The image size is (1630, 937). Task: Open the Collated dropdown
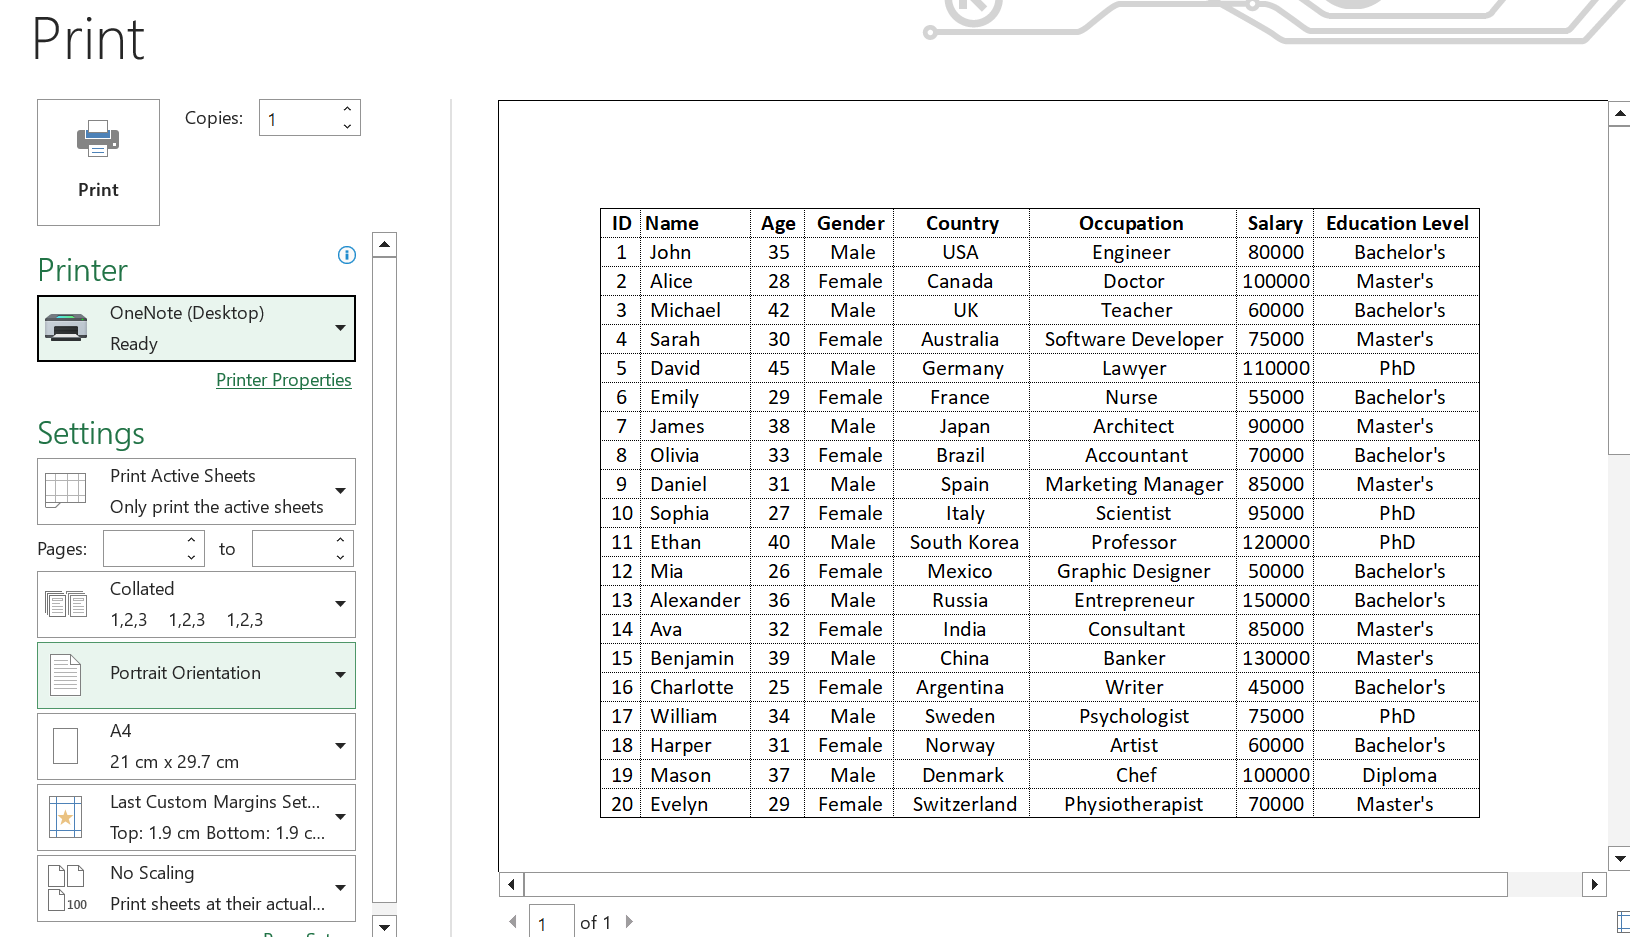tap(196, 604)
